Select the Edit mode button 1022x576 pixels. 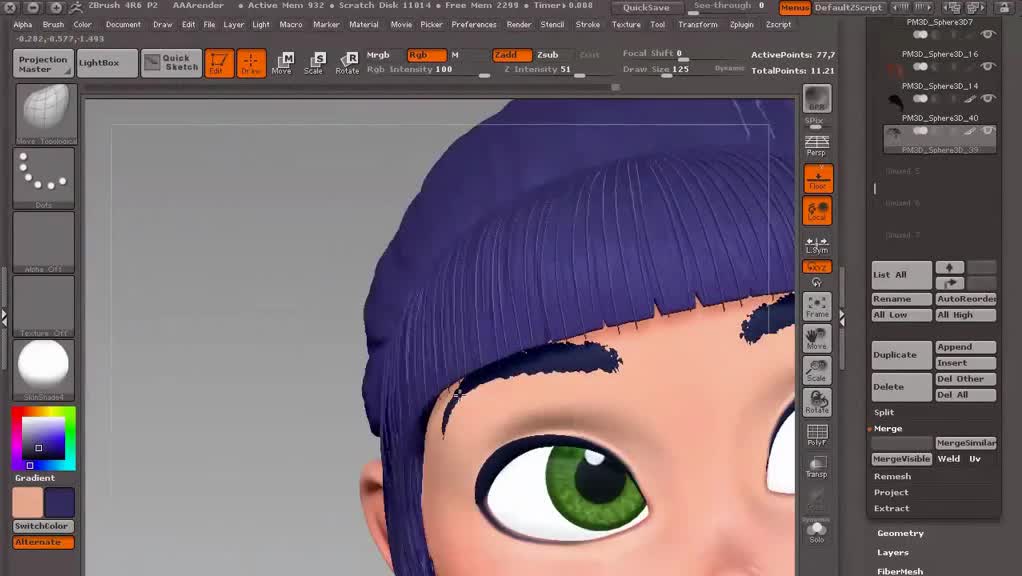point(219,63)
